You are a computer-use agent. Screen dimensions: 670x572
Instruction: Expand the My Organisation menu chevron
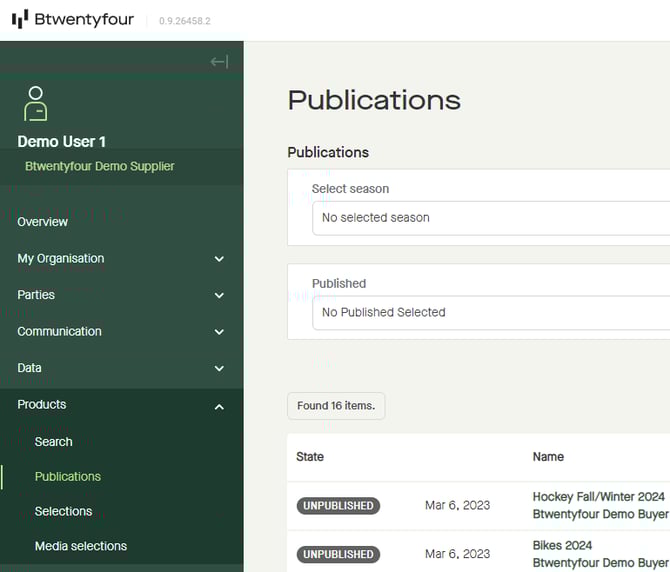click(x=219, y=259)
